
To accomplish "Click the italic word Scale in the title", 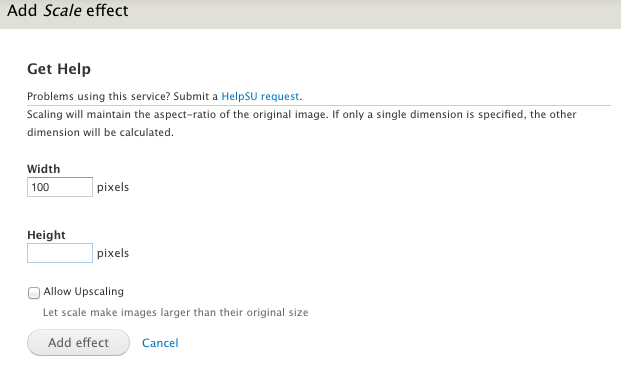I will (62, 11).
